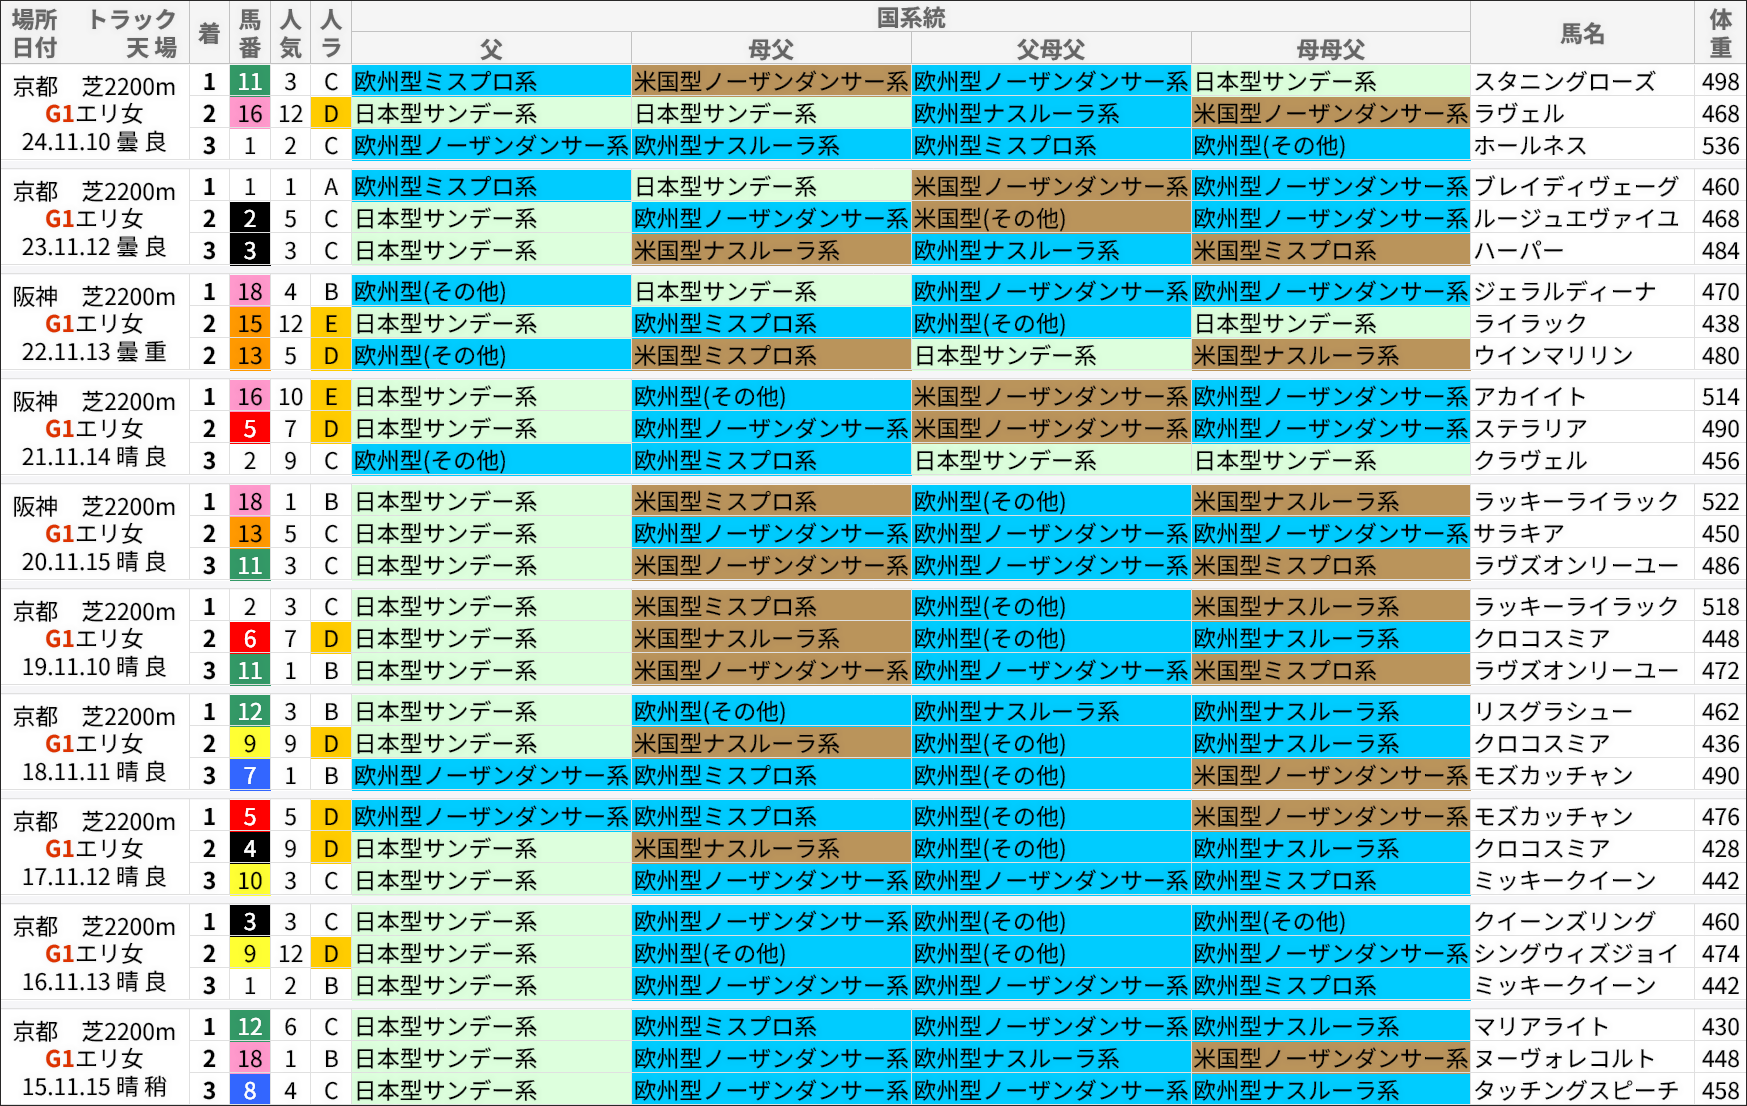Select pink horse number 18 for ジェラルディーナ
This screenshot has width=1747, height=1106.
click(250, 291)
